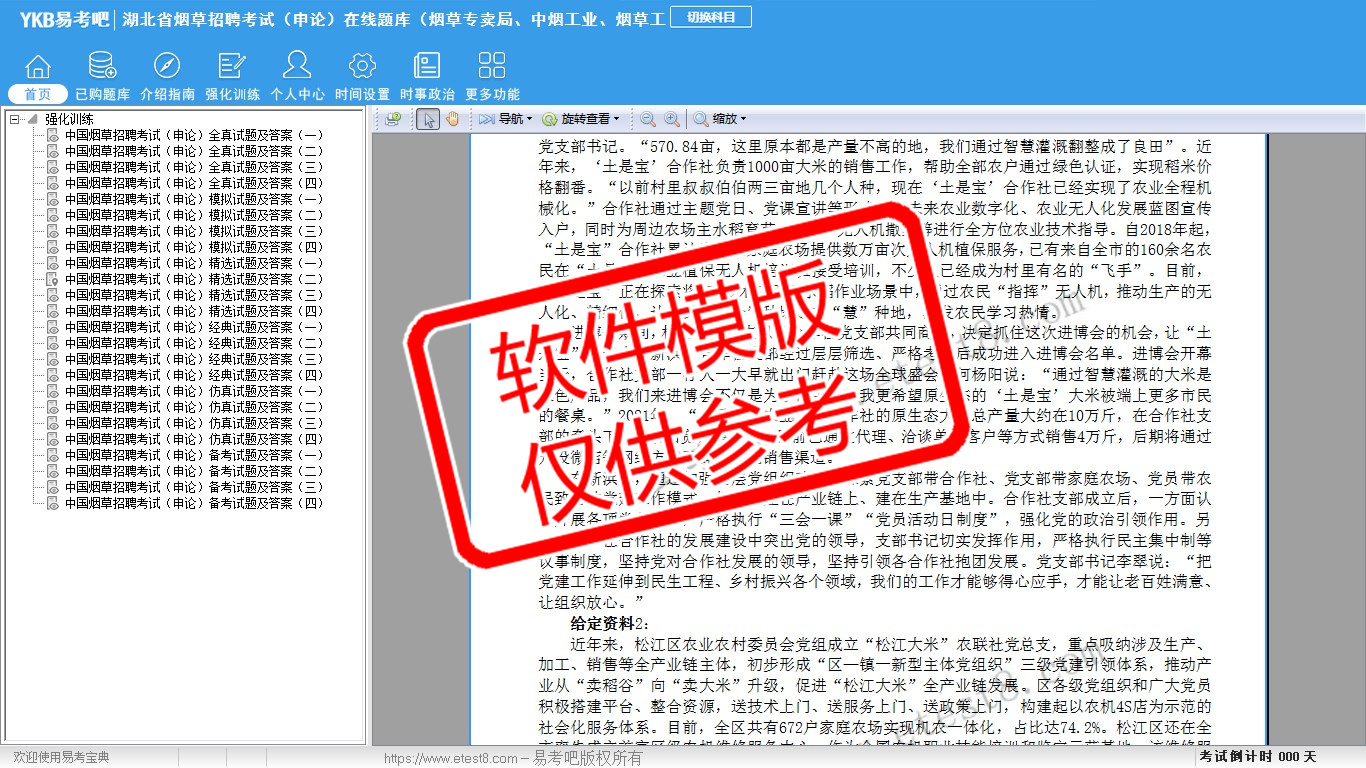Open 精选试题及答案（三）in tree
This screenshot has width=1366, height=768.
[x=194, y=295]
